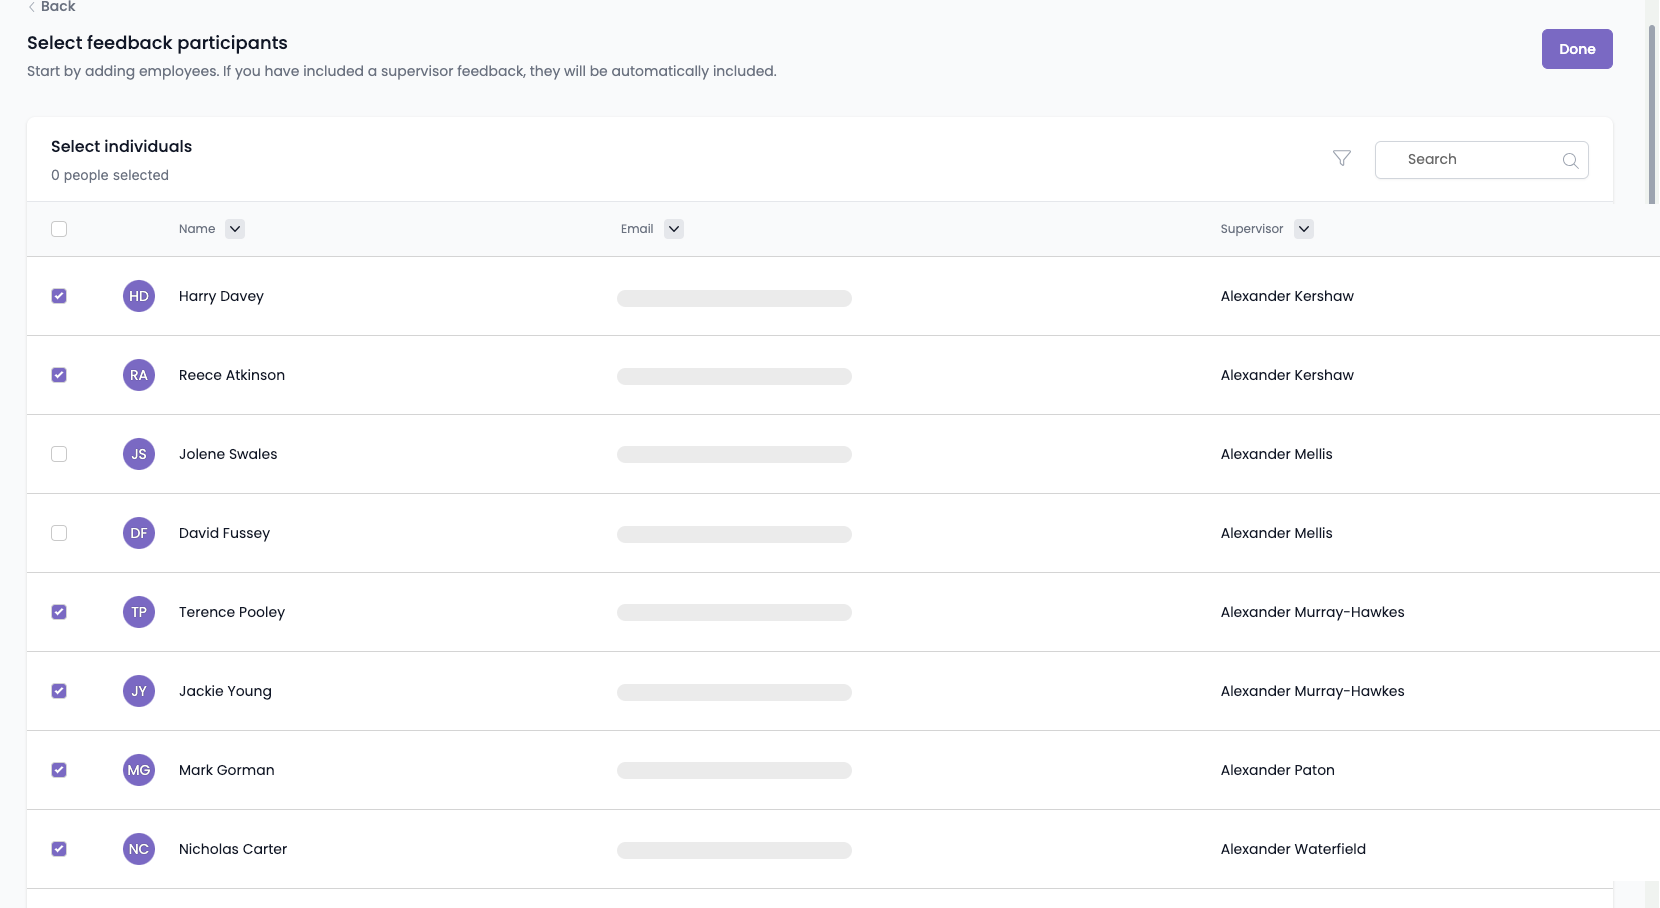The image size is (1660, 908).
Task: Open the Supervisor column dropdown
Action: 1304,229
